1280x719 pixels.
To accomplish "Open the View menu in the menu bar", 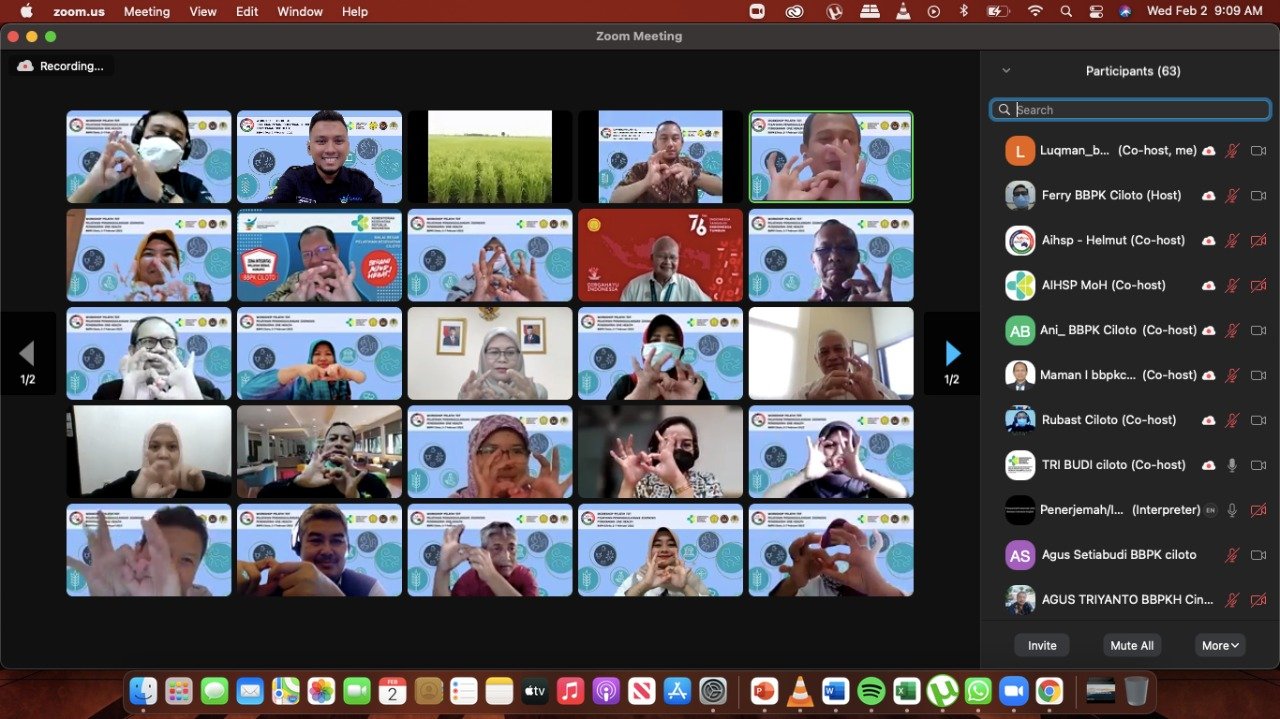I will [x=203, y=12].
